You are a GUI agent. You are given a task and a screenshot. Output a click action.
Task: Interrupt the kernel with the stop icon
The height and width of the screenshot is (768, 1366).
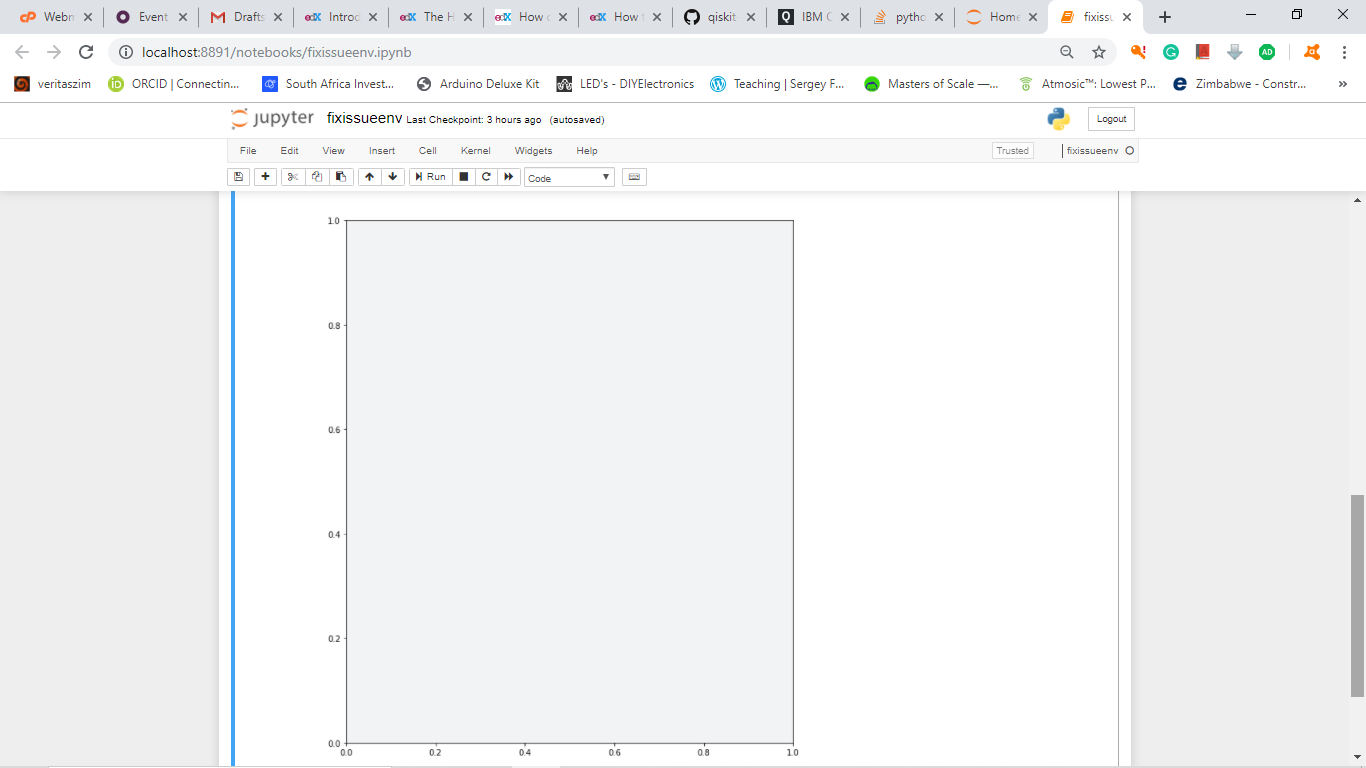point(463,177)
